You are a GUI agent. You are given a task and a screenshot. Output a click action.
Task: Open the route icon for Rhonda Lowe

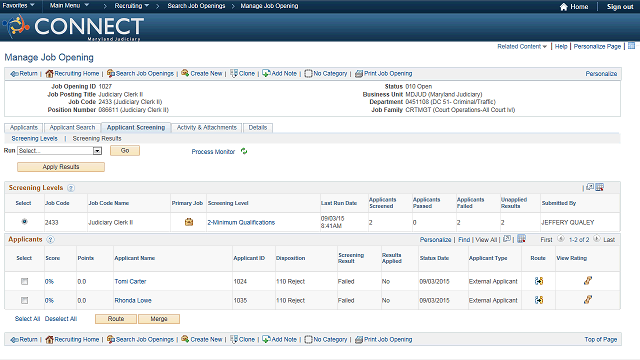coord(539,300)
